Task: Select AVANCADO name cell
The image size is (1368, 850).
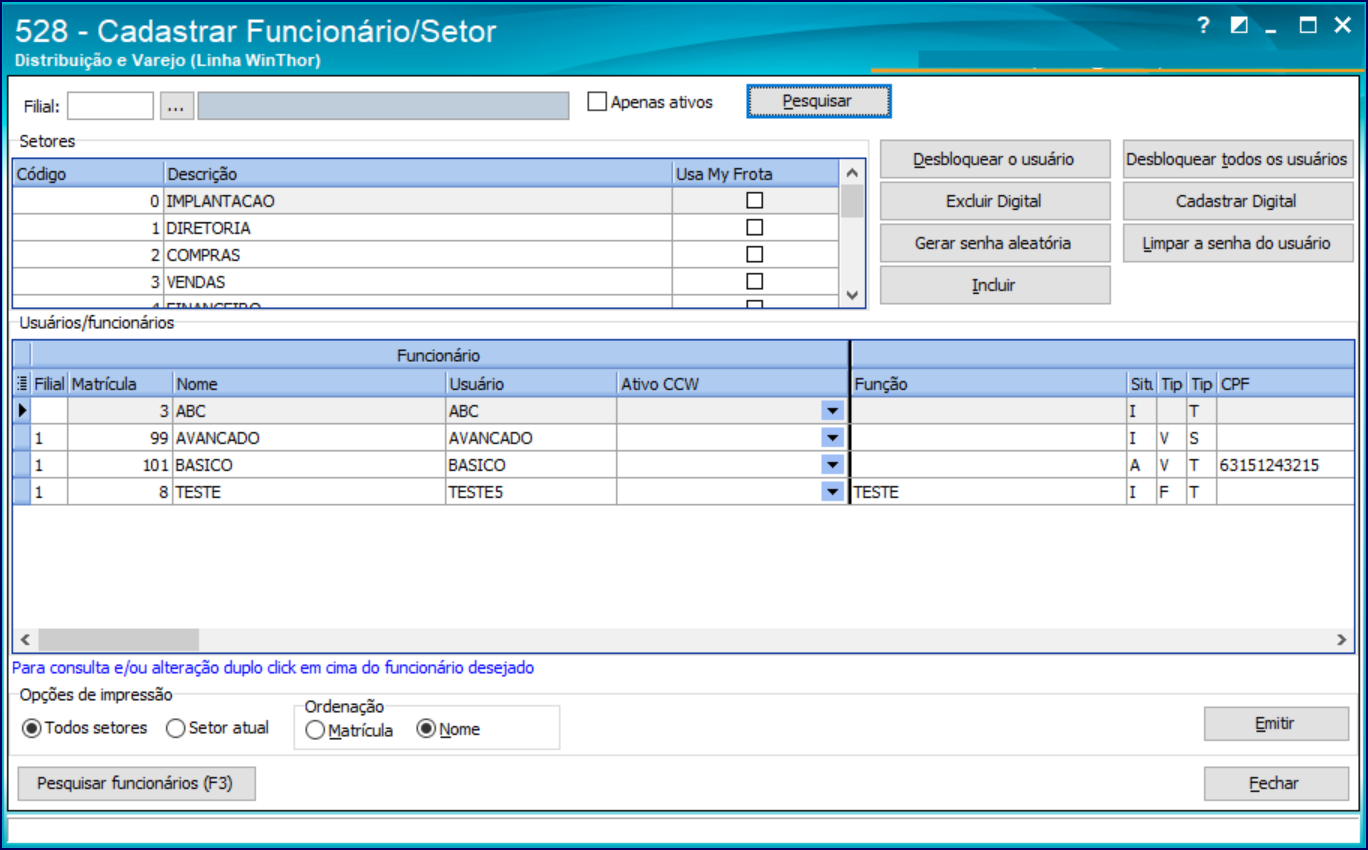Action: pyautogui.click(x=309, y=437)
